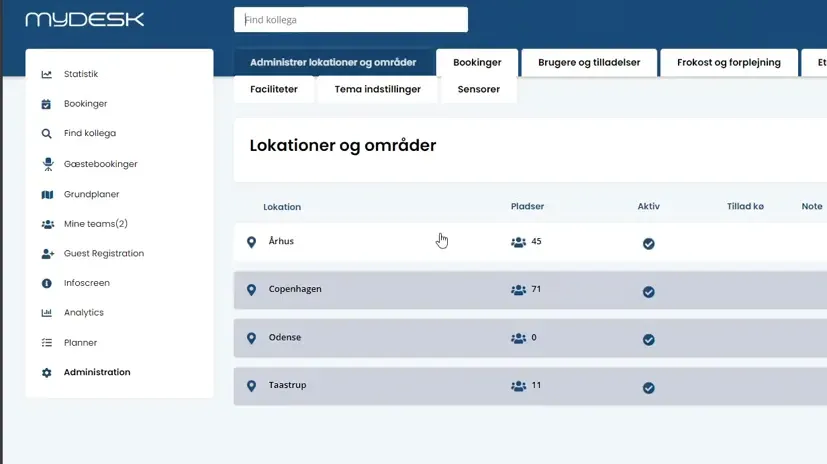Image resolution: width=827 pixels, height=464 pixels.
Task: Click the location pin icon for Århus
Action: (252, 242)
